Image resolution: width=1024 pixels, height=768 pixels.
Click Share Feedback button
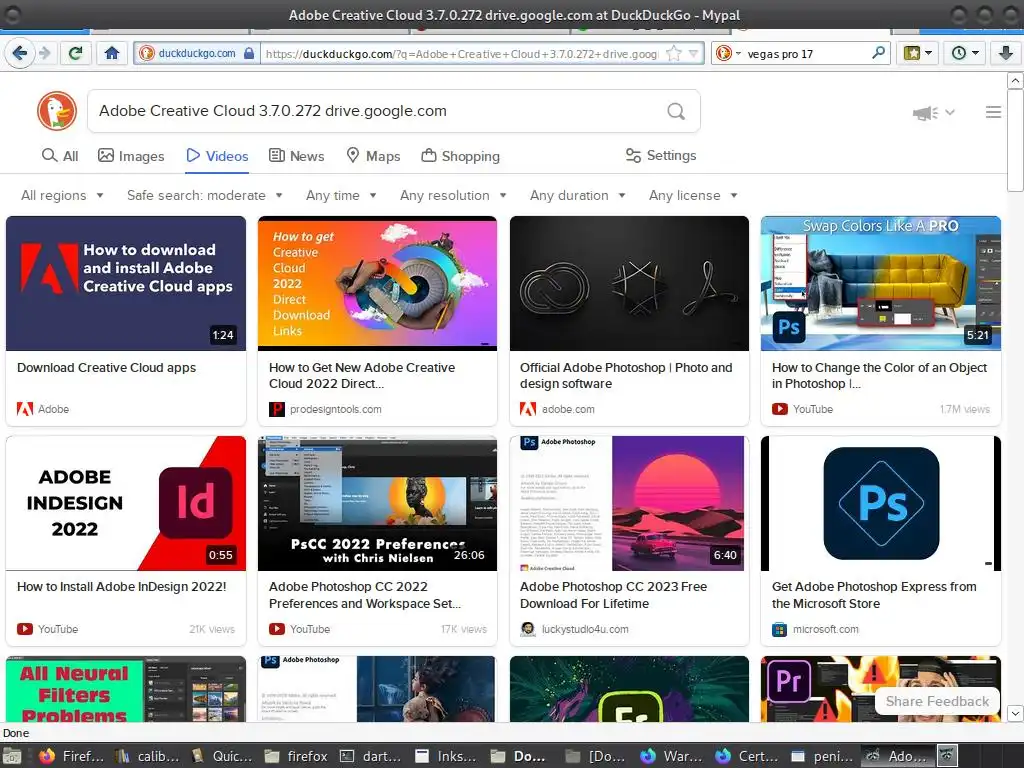click(x=937, y=701)
